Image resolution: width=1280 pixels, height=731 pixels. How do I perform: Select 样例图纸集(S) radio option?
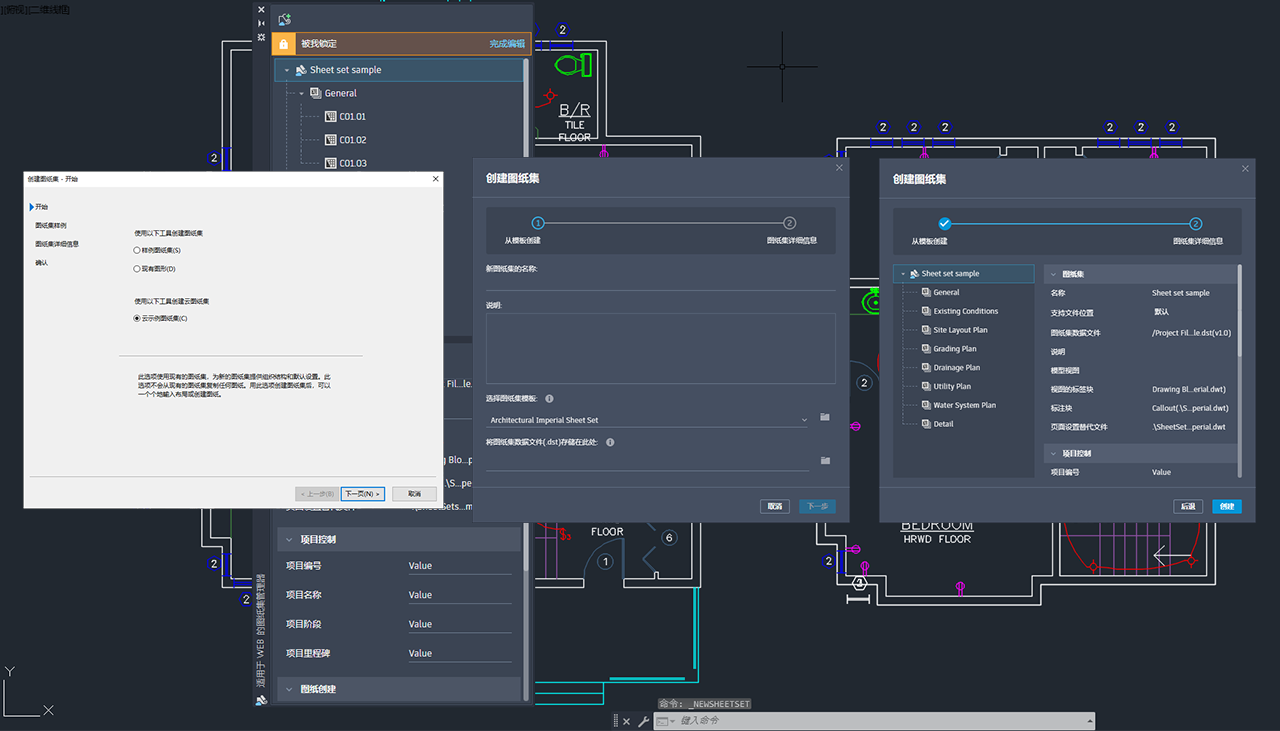tap(137, 250)
